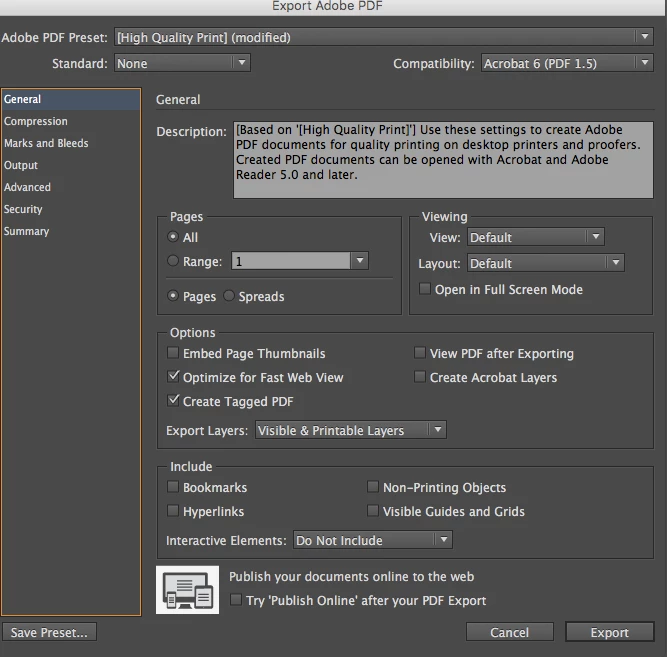
Task: Click the Save Preset button
Action: pos(49,632)
